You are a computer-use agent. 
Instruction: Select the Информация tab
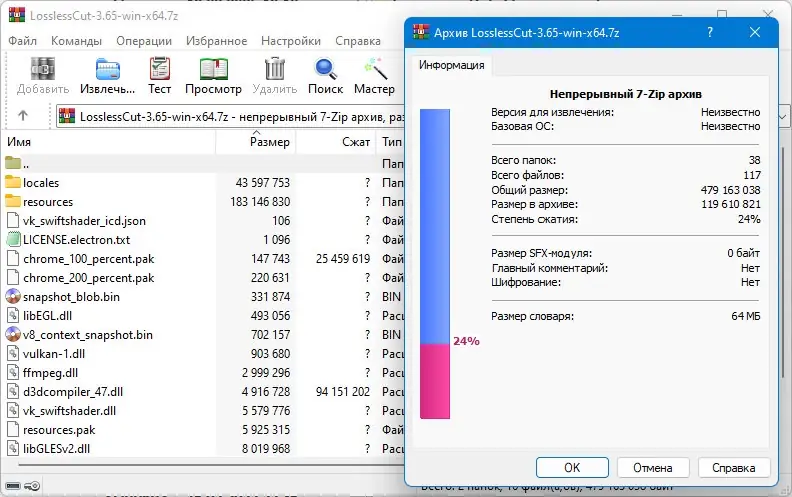tap(452, 65)
